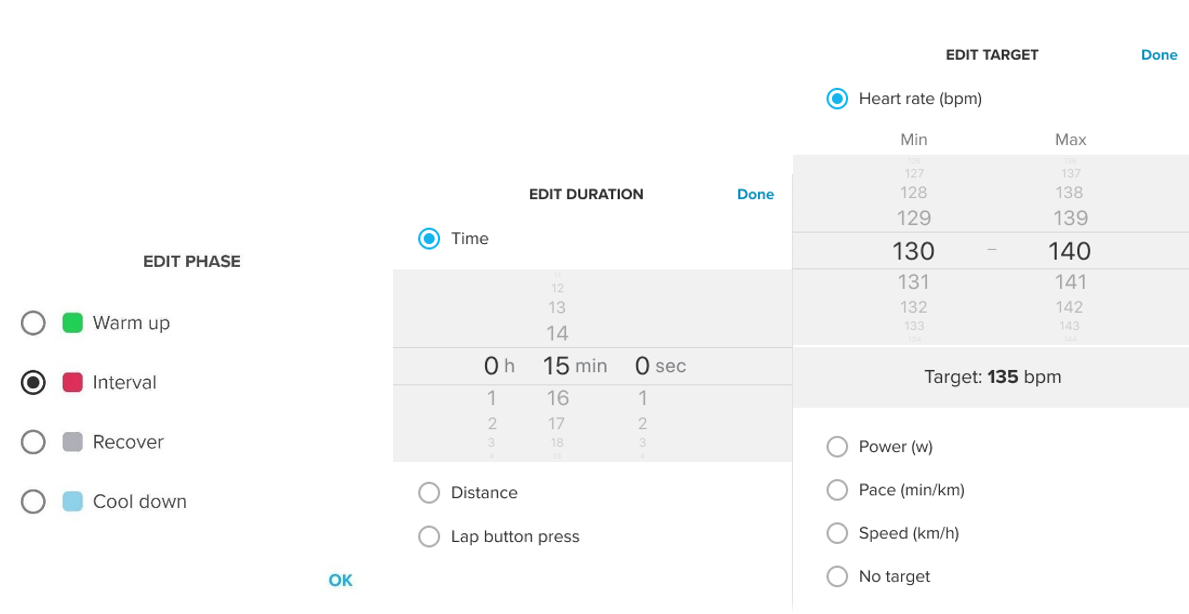Choose Distance as the duration type
This screenshot has width=1189, height=614.
pyautogui.click(x=429, y=492)
